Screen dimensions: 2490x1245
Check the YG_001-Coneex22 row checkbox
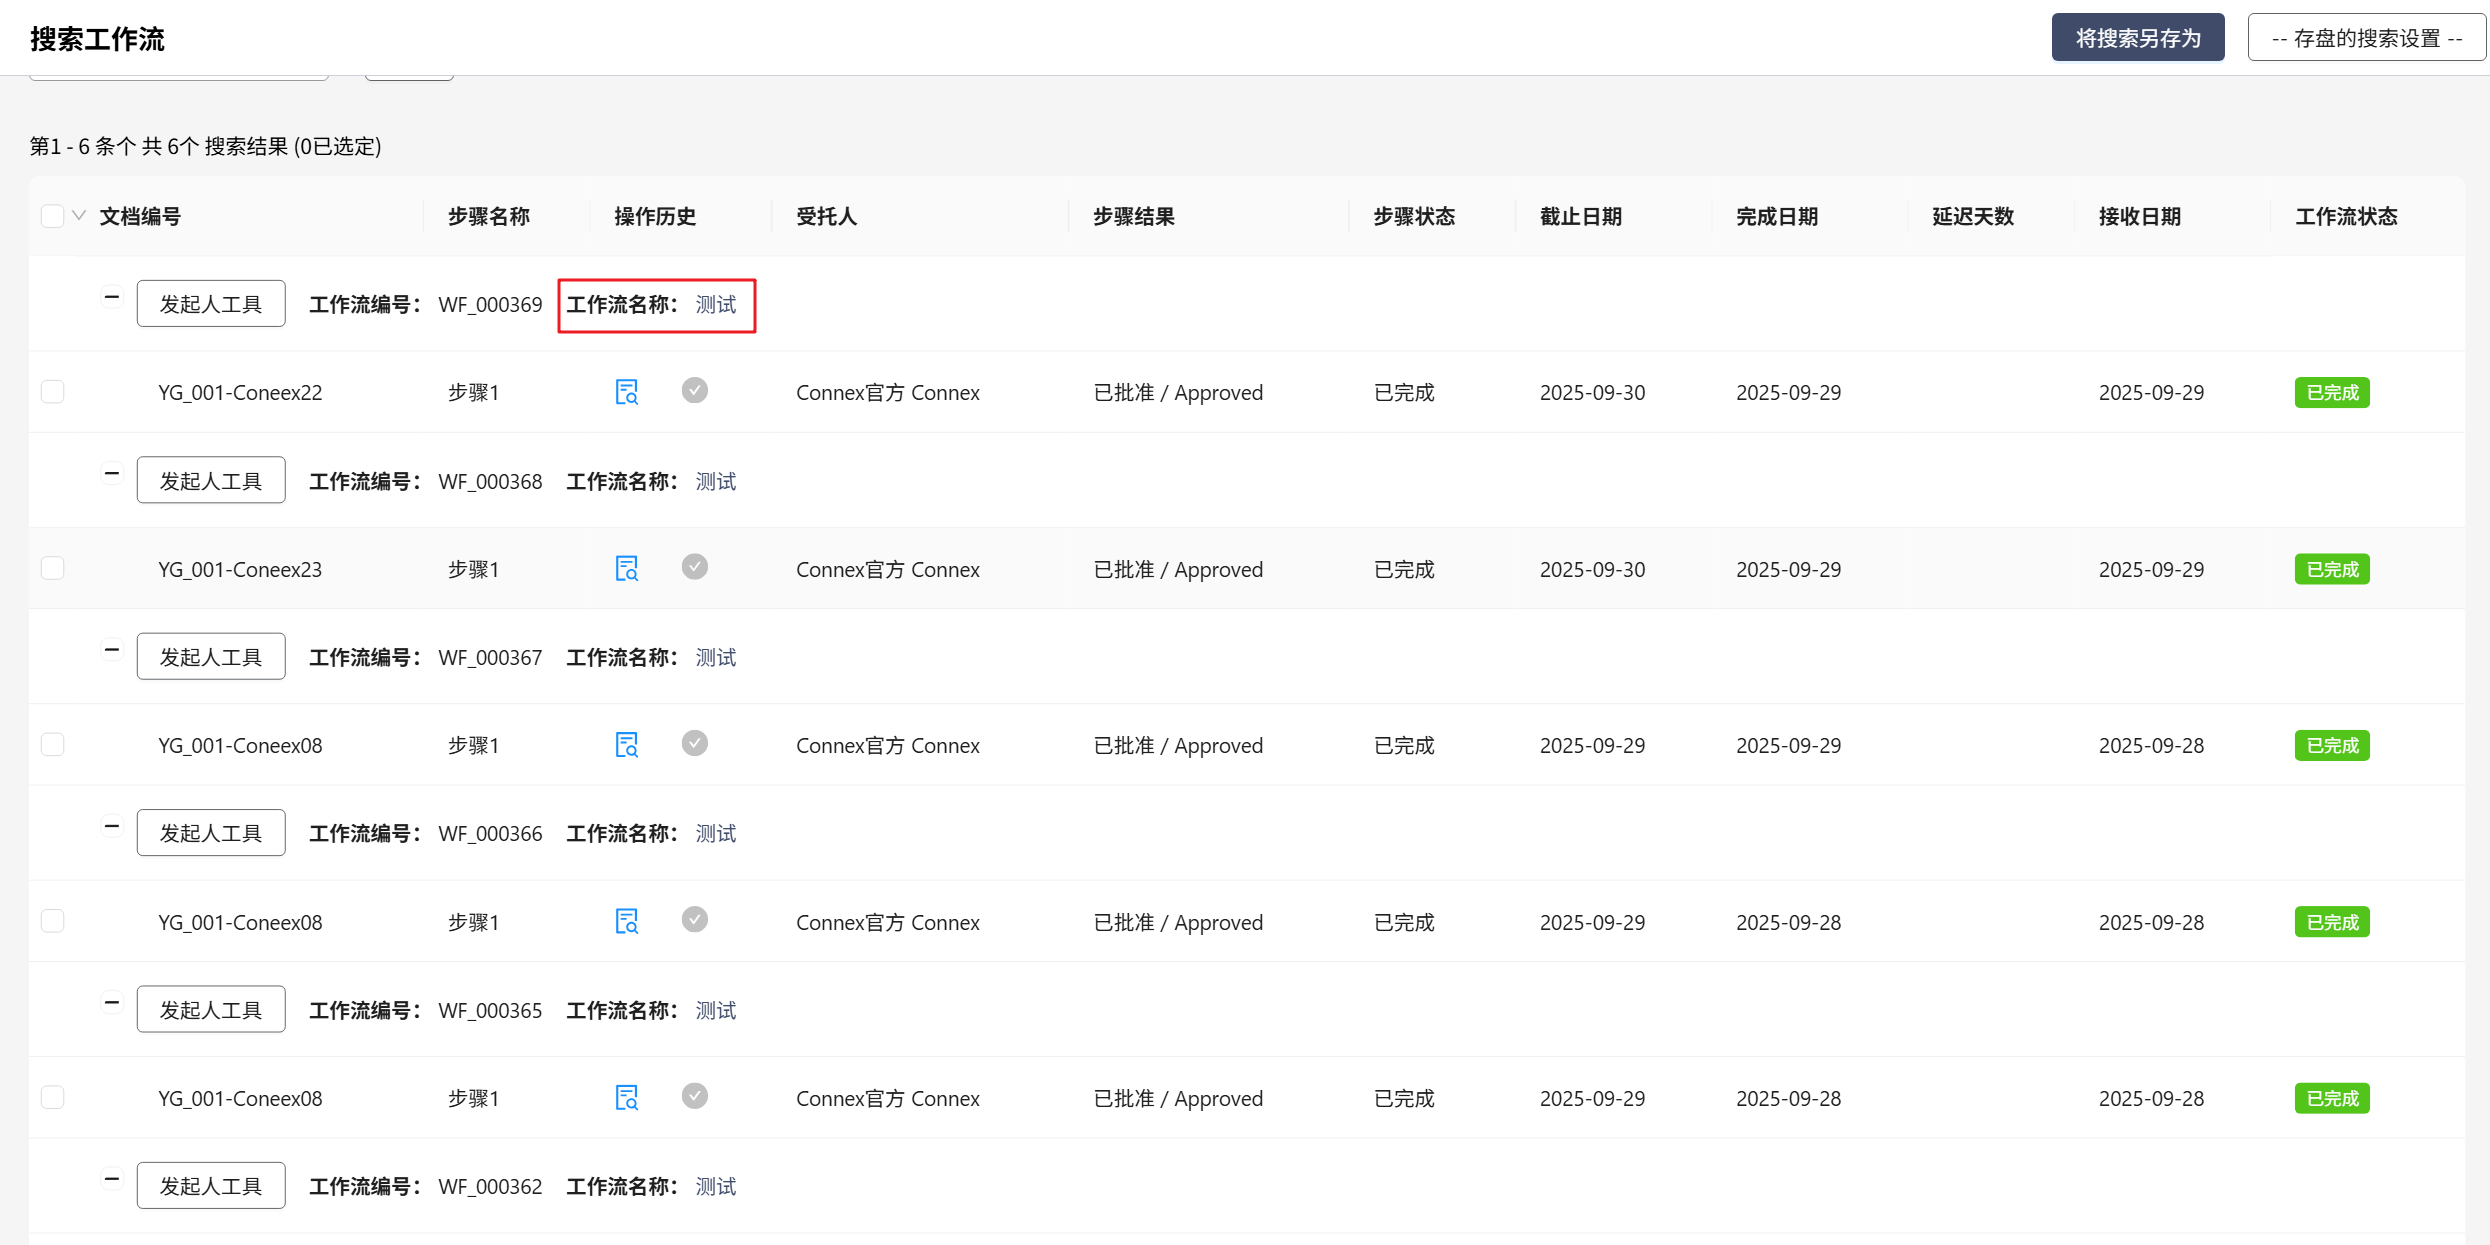[x=53, y=391]
